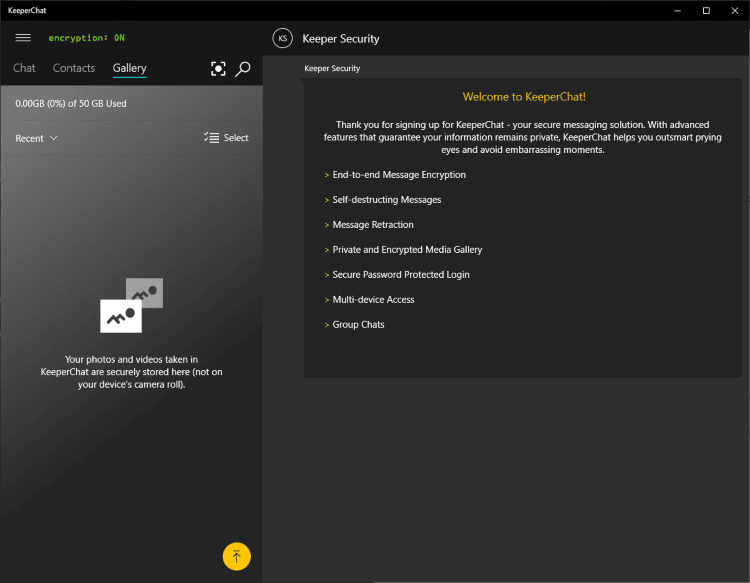Click the 0.00GB of 50 GB Used text

(x=71, y=103)
